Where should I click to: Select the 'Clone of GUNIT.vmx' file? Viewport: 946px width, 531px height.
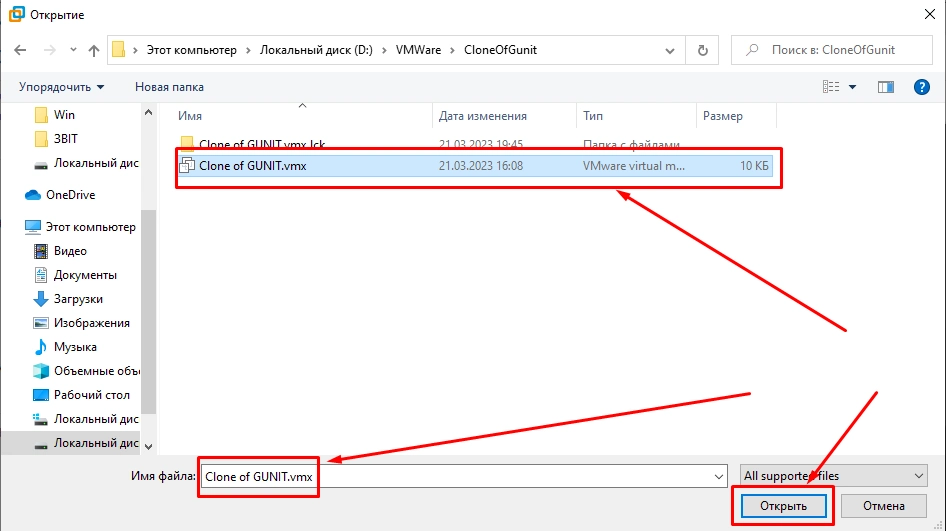click(474, 166)
